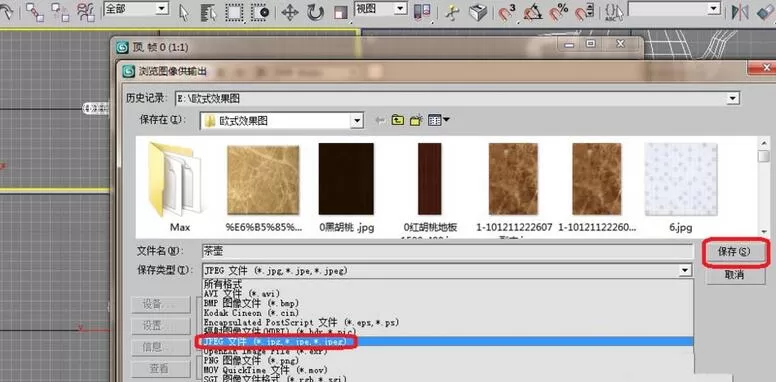This screenshot has width=776, height=382.
Task: Activate the Select and Rotate tool
Action: [315, 13]
